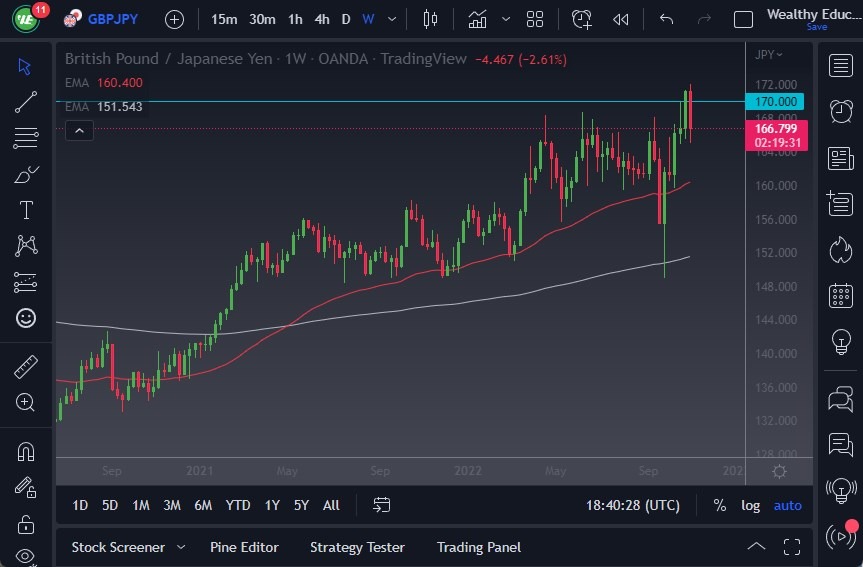Open the calendar panel in right sidebar
Screen dimensions: 863x567
[x=840, y=295]
